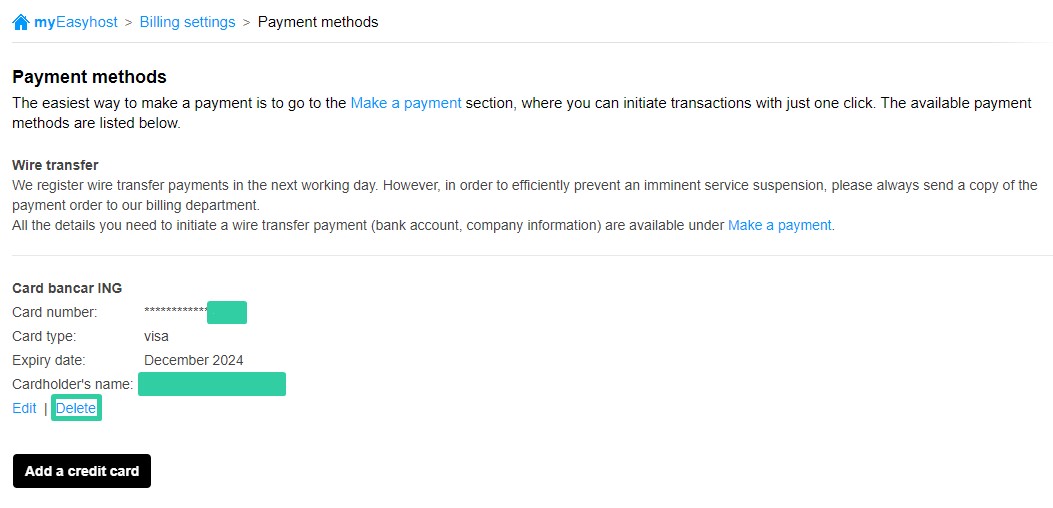Open the myEasyhost breadcrumb link
The width and height of the screenshot is (1053, 508).
[76, 22]
